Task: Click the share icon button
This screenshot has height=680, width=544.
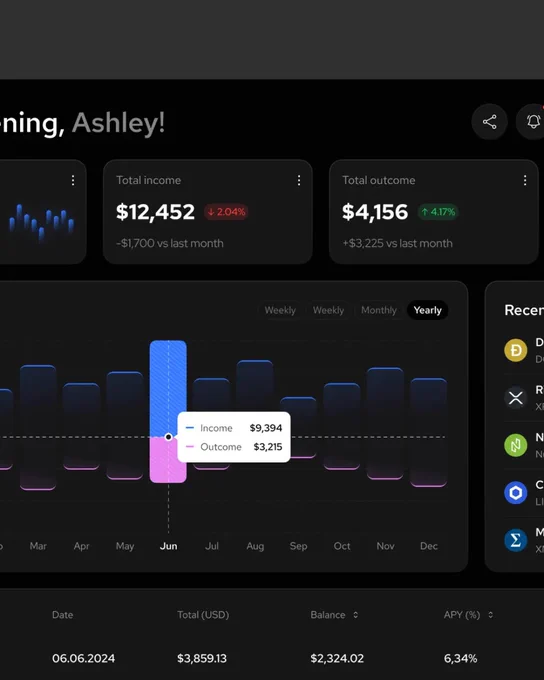Action: pyautogui.click(x=489, y=122)
